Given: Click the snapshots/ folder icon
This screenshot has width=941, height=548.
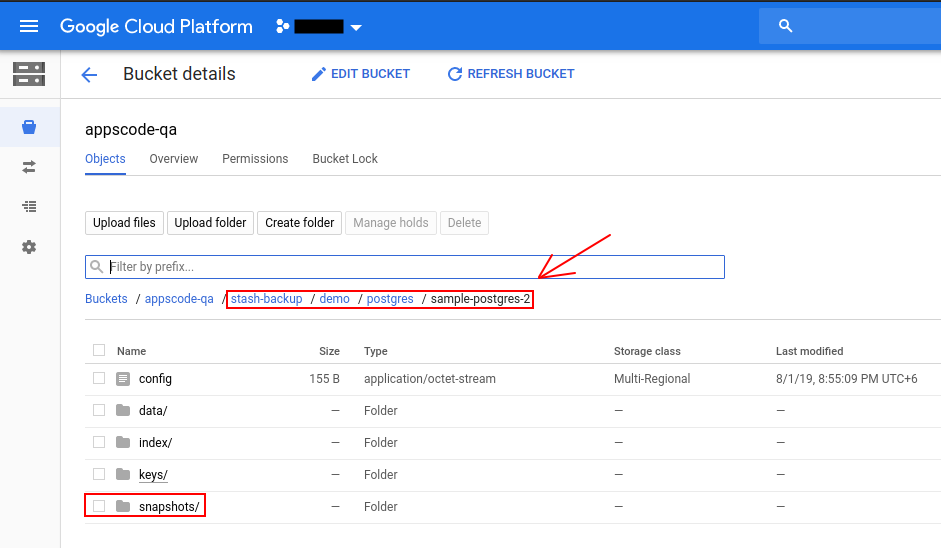Looking at the screenshot, I should click(x=123, y=506).
